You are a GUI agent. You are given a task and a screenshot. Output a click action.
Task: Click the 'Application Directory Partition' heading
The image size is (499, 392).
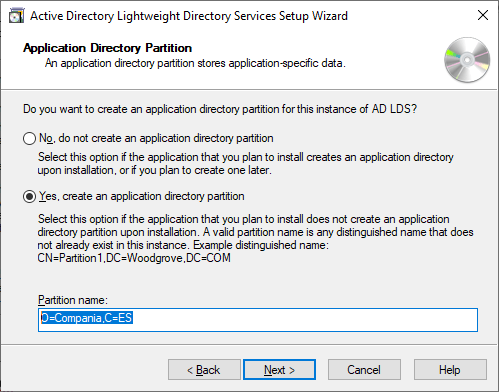[x=107, y=48]
